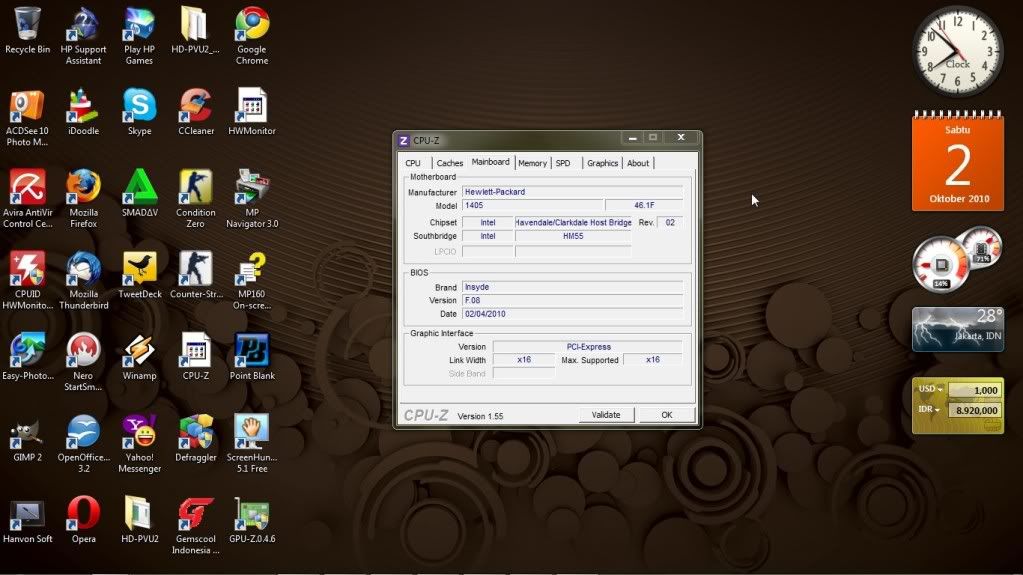Click the analog Clock gadget
1023x575 pixels.
958,51
